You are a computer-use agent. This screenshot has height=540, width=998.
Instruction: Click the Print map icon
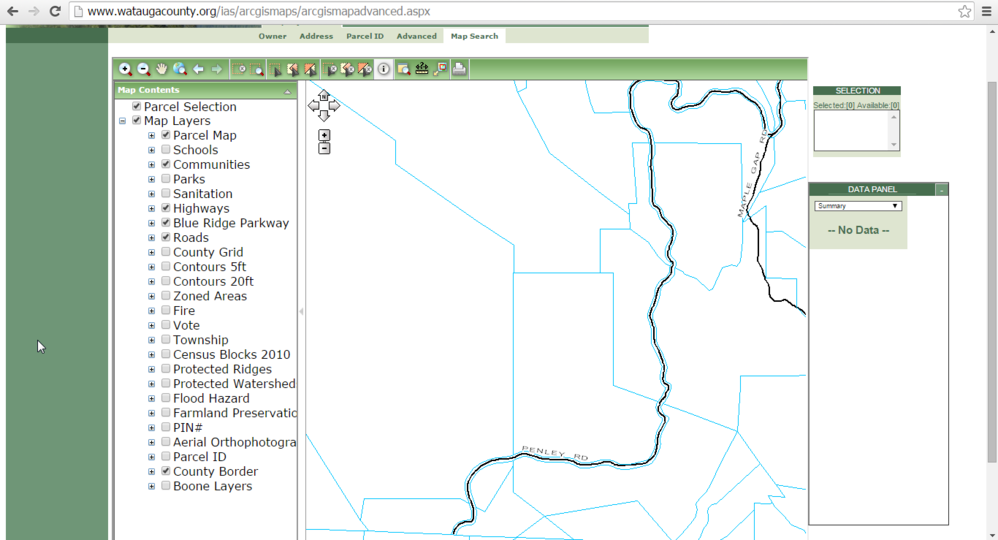coord(459,69)
